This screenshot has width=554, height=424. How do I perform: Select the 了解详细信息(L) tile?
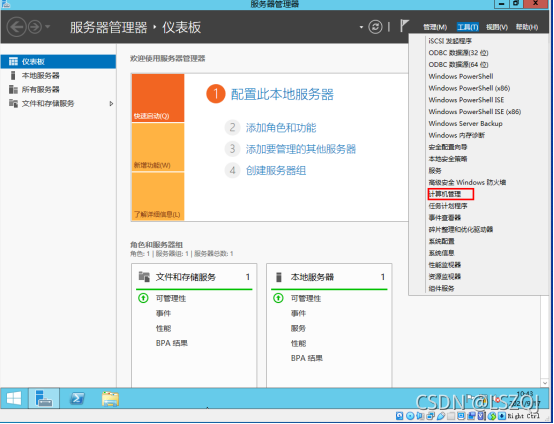pyautogui.click(x=158, y=196)
